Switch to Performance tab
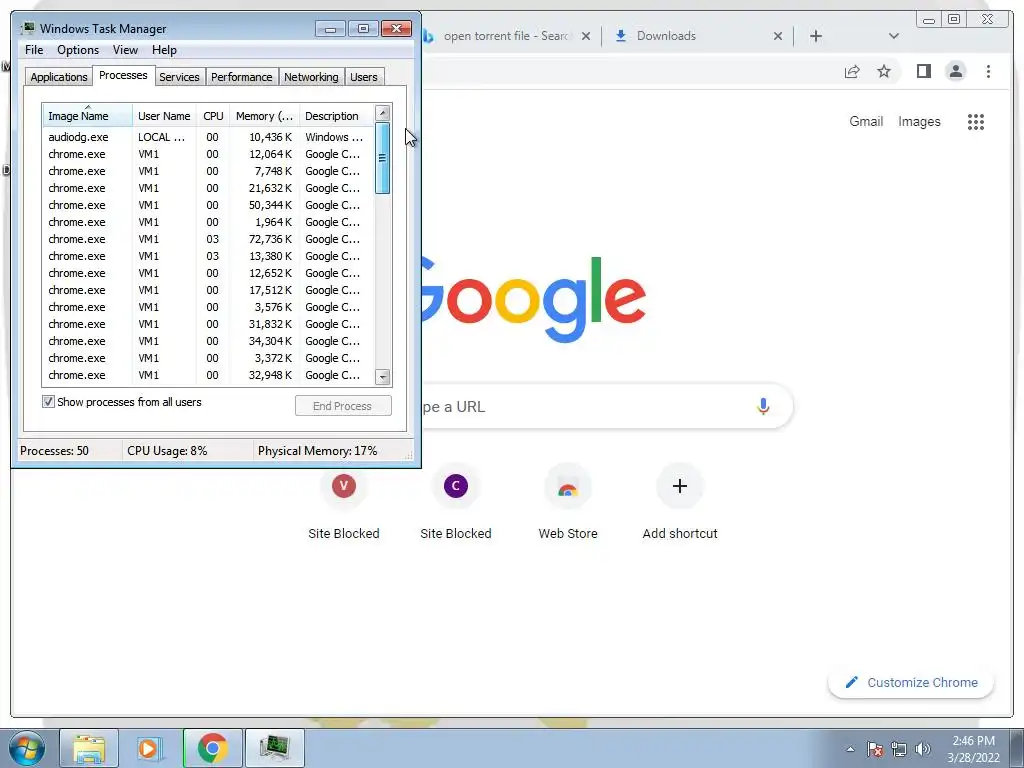Image resolution: width=1024 pixels, height=768 pixels. click(242, 77)
